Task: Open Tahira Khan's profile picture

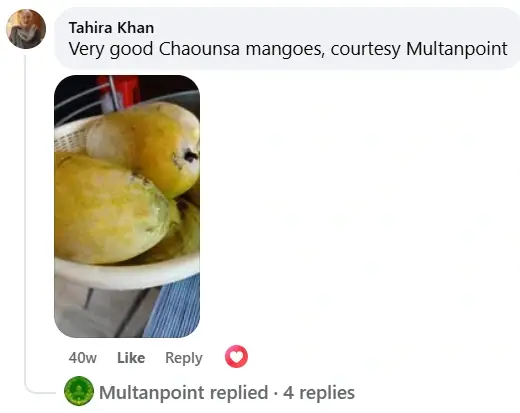Action: click(x=26, y=29)
